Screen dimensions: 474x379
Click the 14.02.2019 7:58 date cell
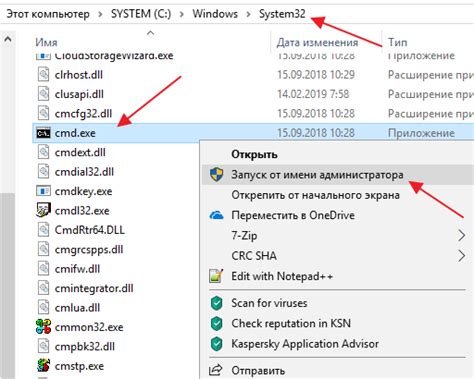pyautogui.click(x=313, y=94)
